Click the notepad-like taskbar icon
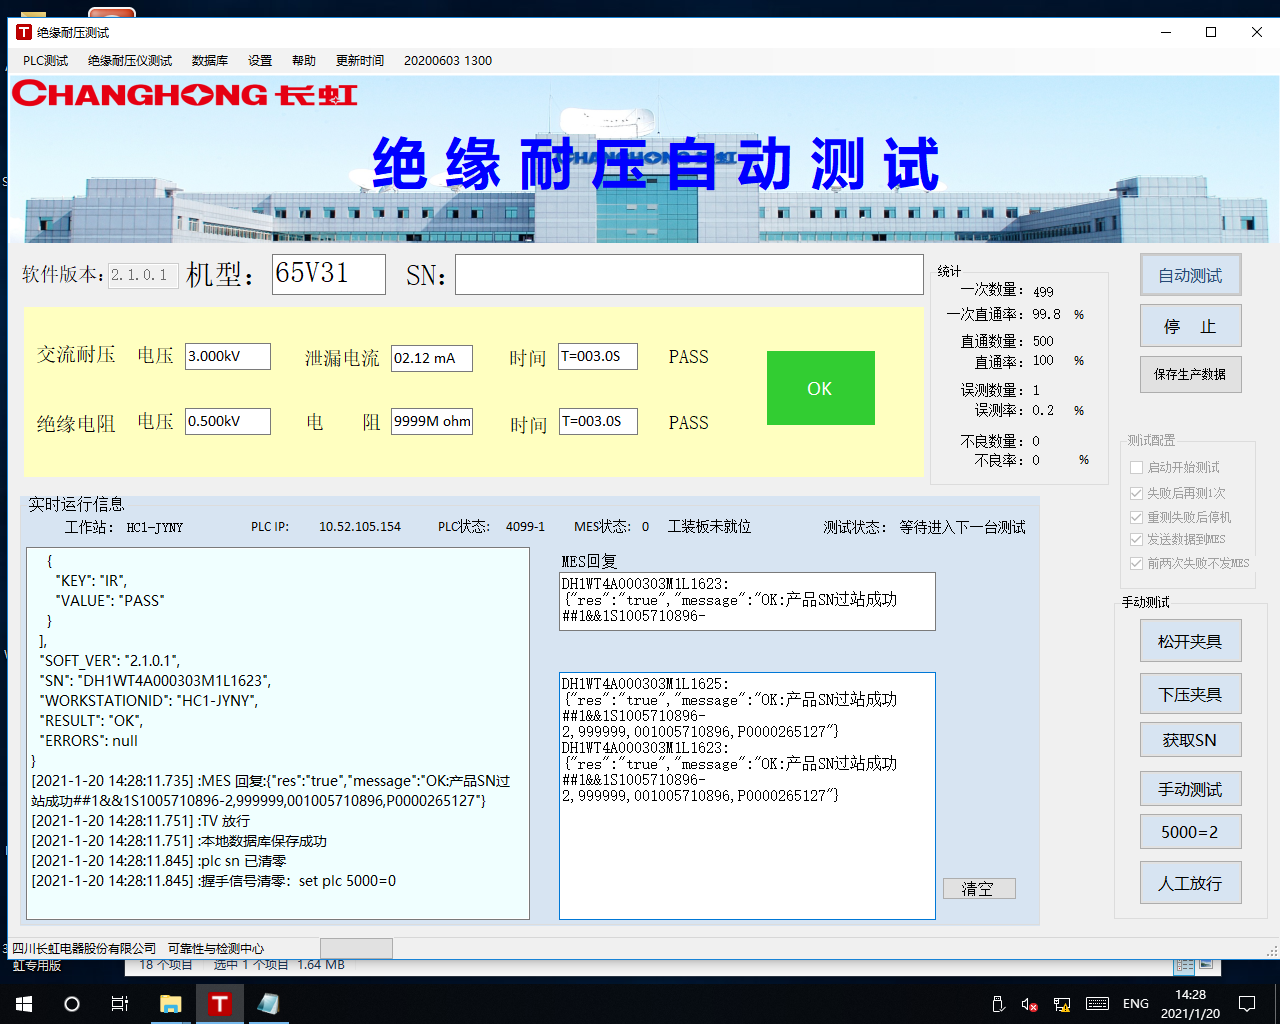Image resolution: width=1280 pixels, height=1024 pixels. point(268,1004)
